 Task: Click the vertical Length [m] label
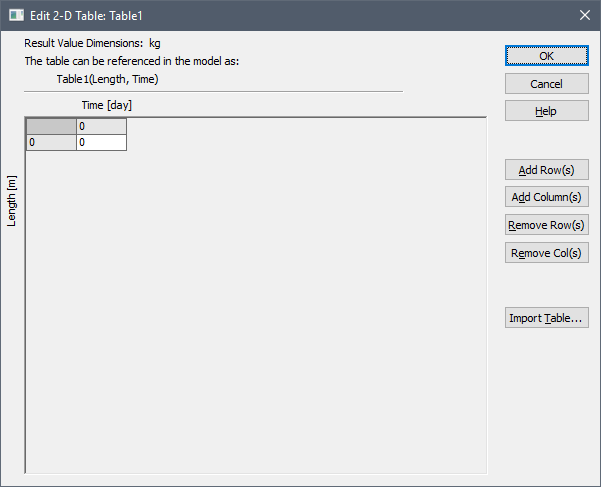point(11,201)
